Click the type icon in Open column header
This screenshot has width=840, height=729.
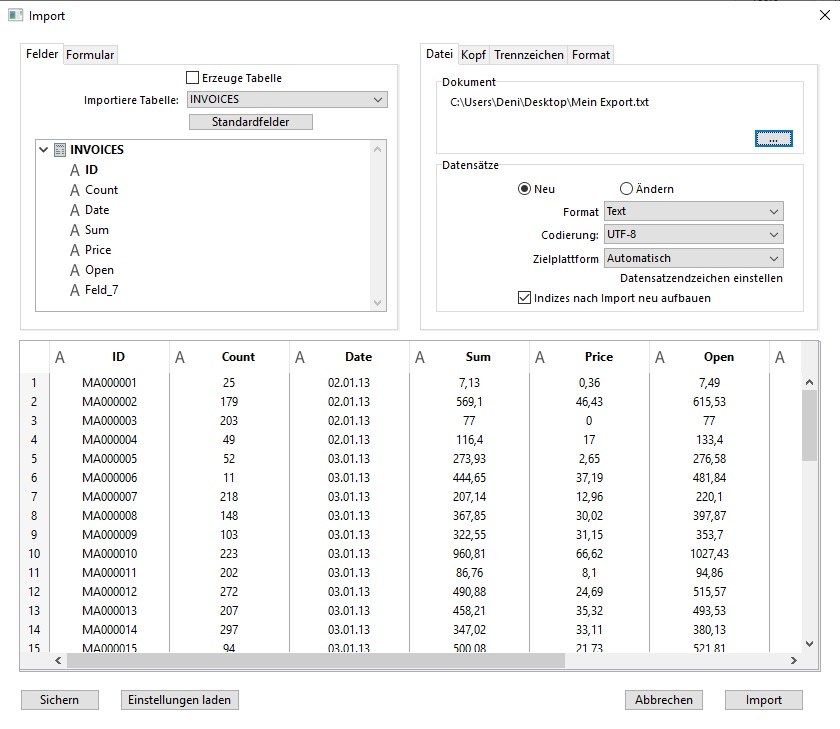pyautogui.click(x=660, y=357)
